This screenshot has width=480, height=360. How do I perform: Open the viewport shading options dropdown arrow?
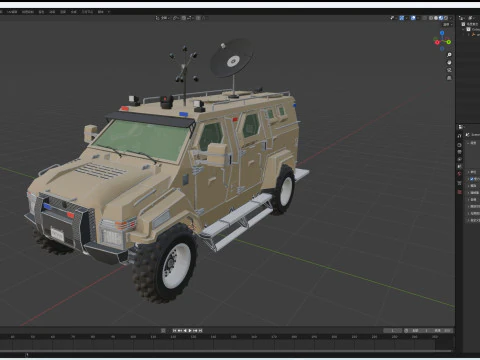coord(451,18)
